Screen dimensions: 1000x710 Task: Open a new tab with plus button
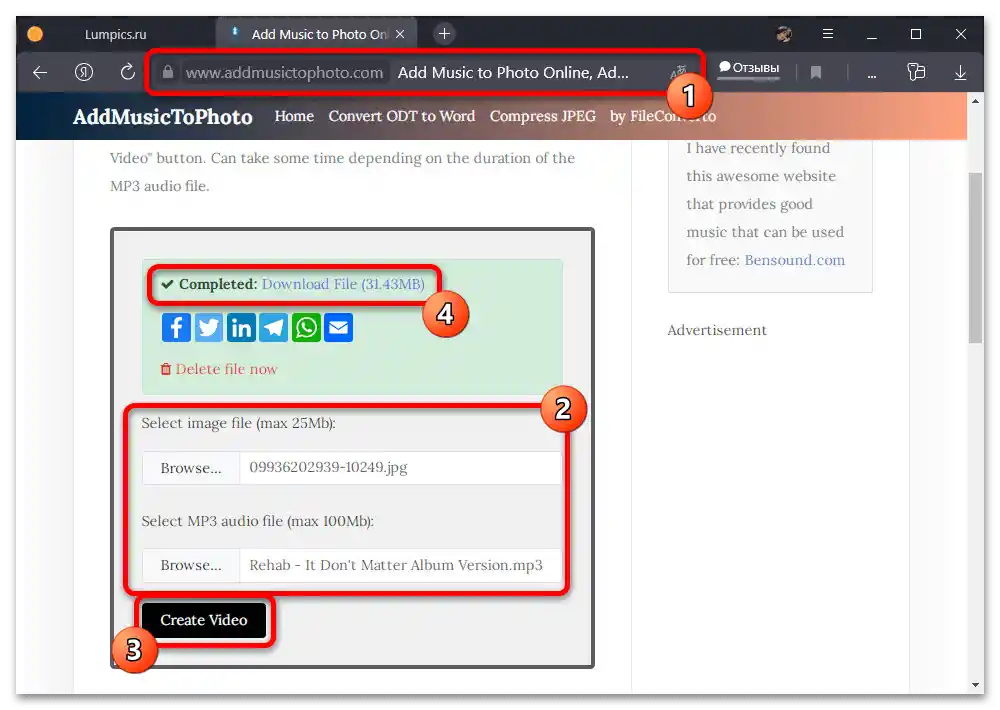444,34
